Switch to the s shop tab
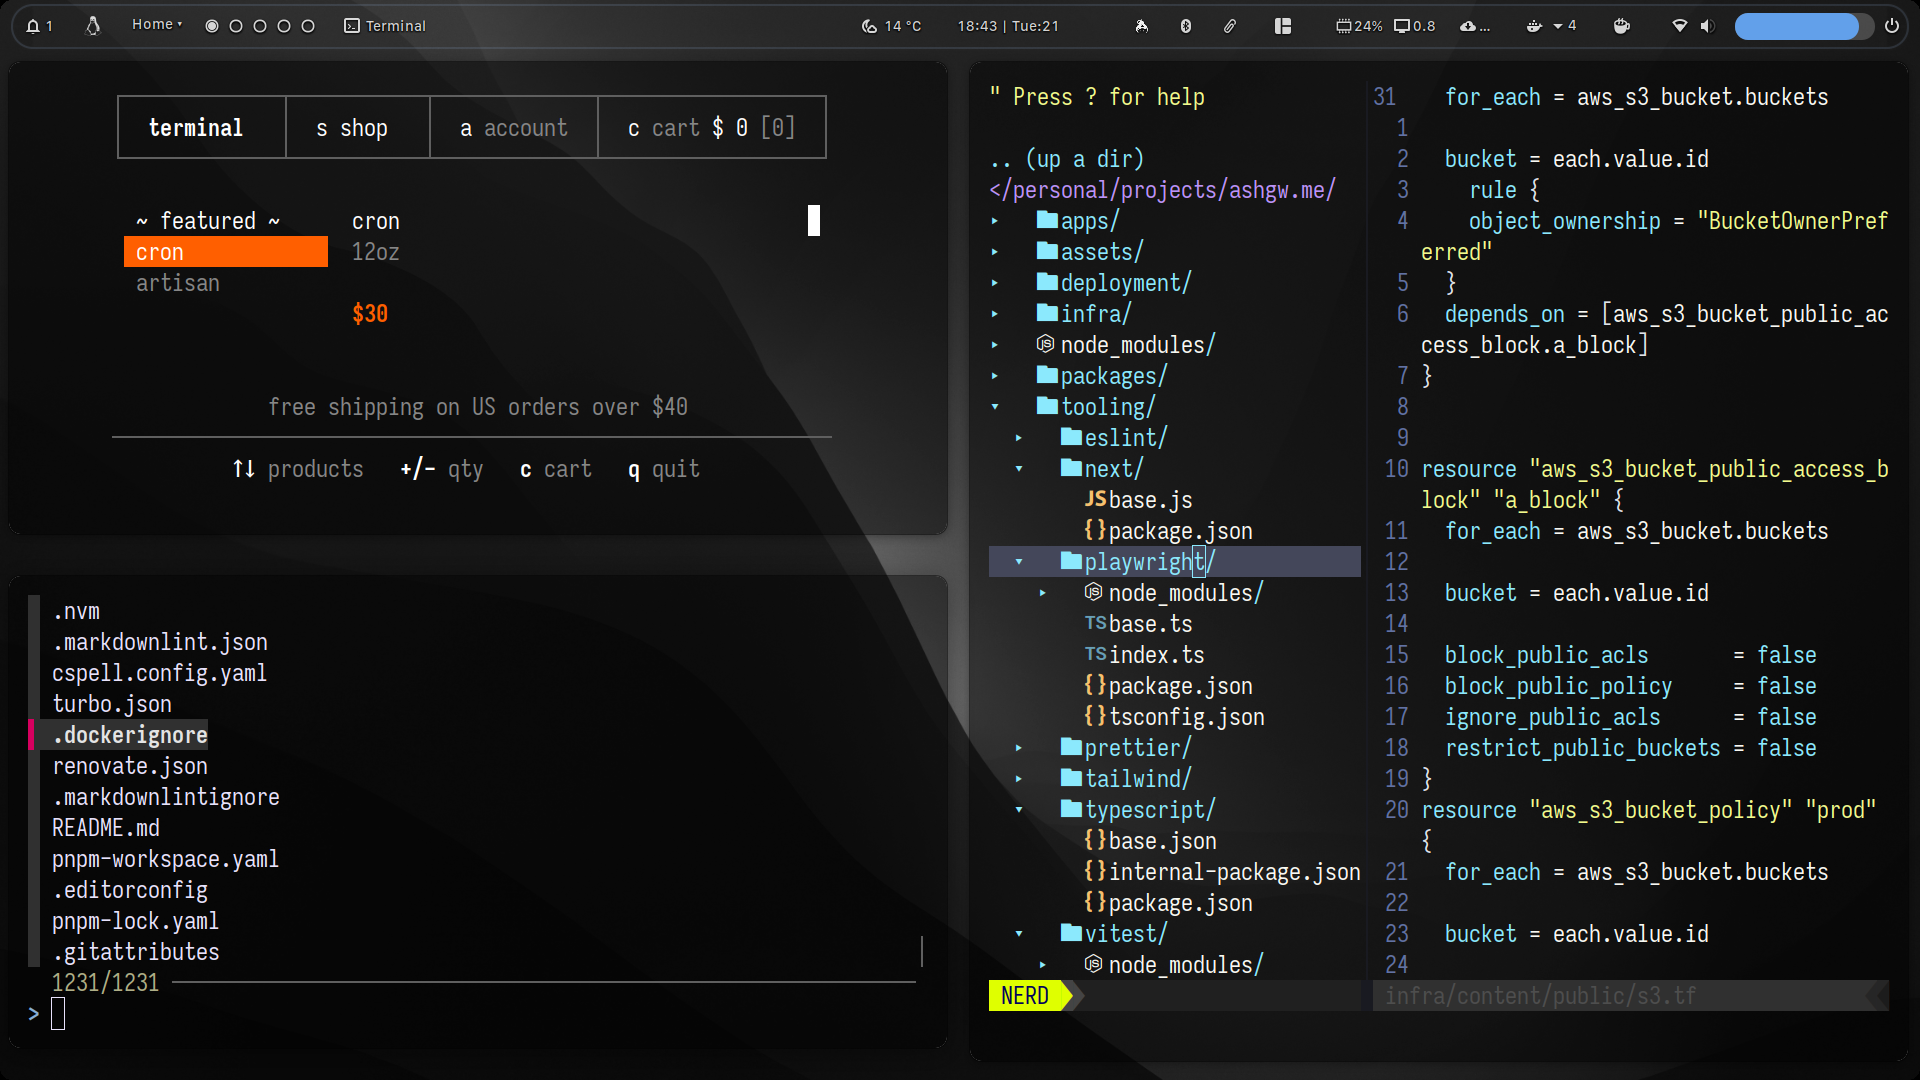Viewport: 1920px width, 1080px height. [x=357, y=127]
